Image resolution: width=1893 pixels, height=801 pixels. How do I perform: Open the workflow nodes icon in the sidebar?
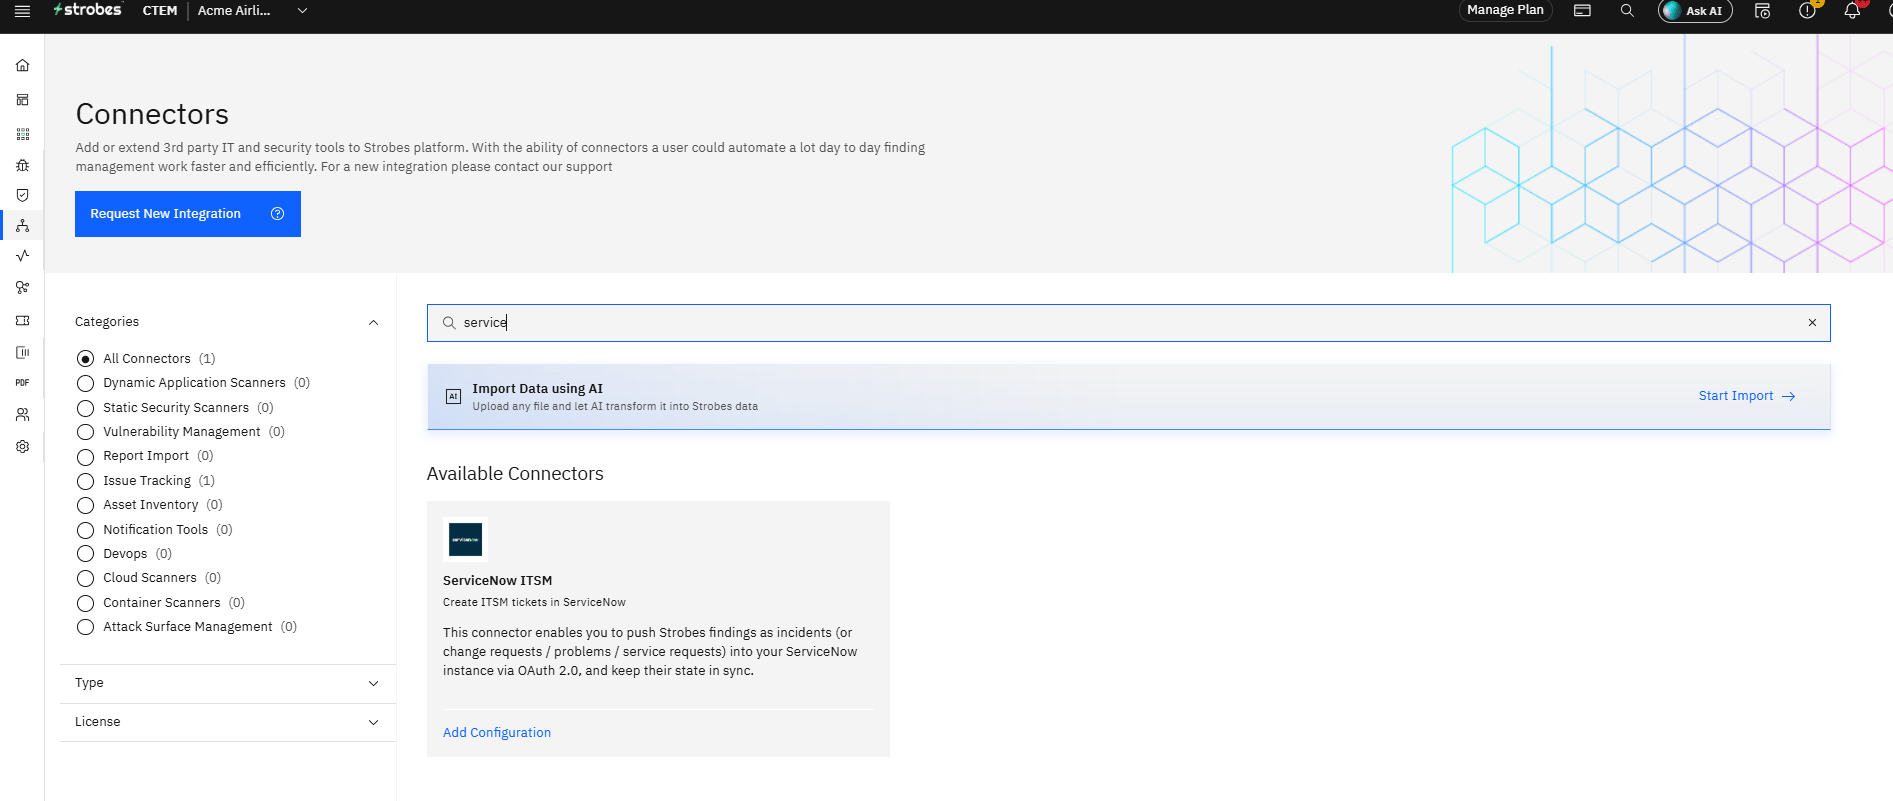[22, 288]
